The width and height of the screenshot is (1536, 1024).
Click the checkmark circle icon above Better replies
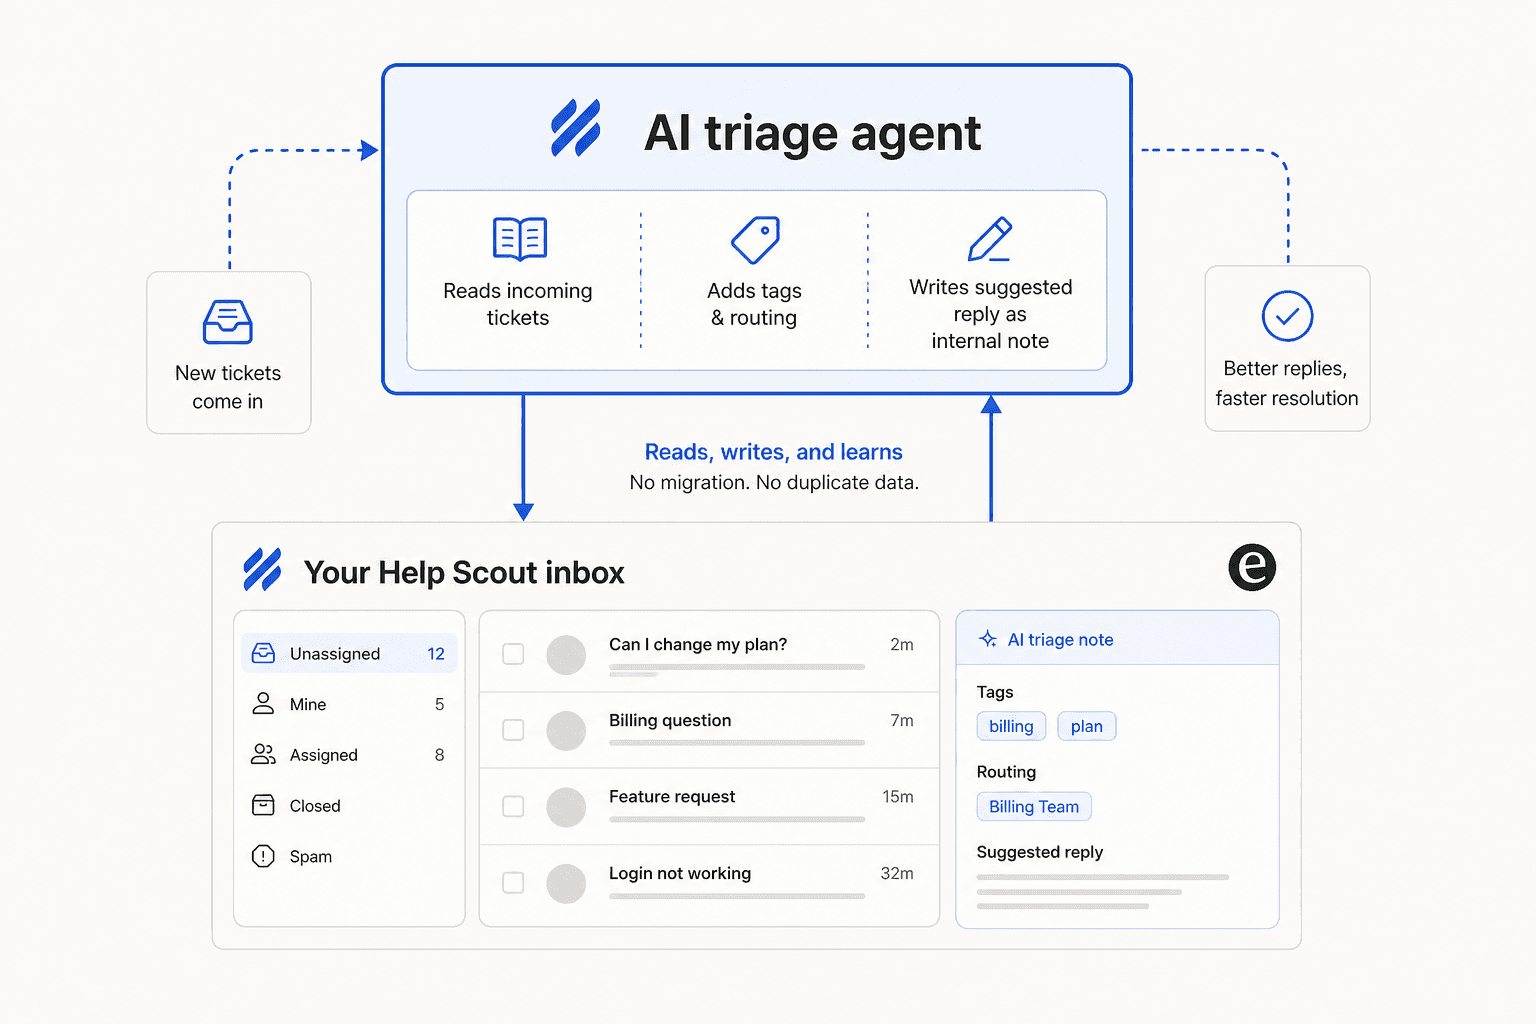1287,316
